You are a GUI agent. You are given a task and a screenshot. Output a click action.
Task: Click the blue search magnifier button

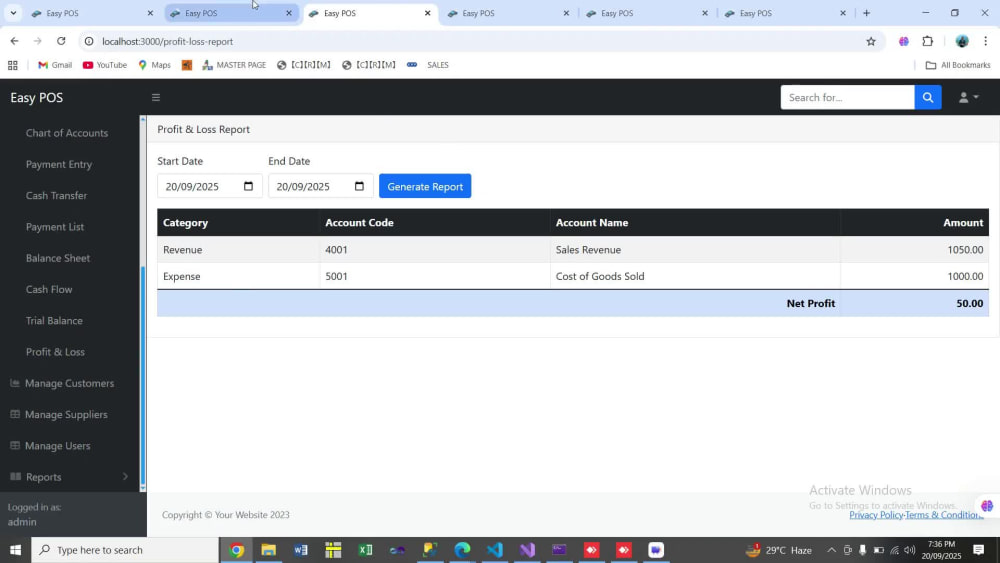[x=928, y=98]
